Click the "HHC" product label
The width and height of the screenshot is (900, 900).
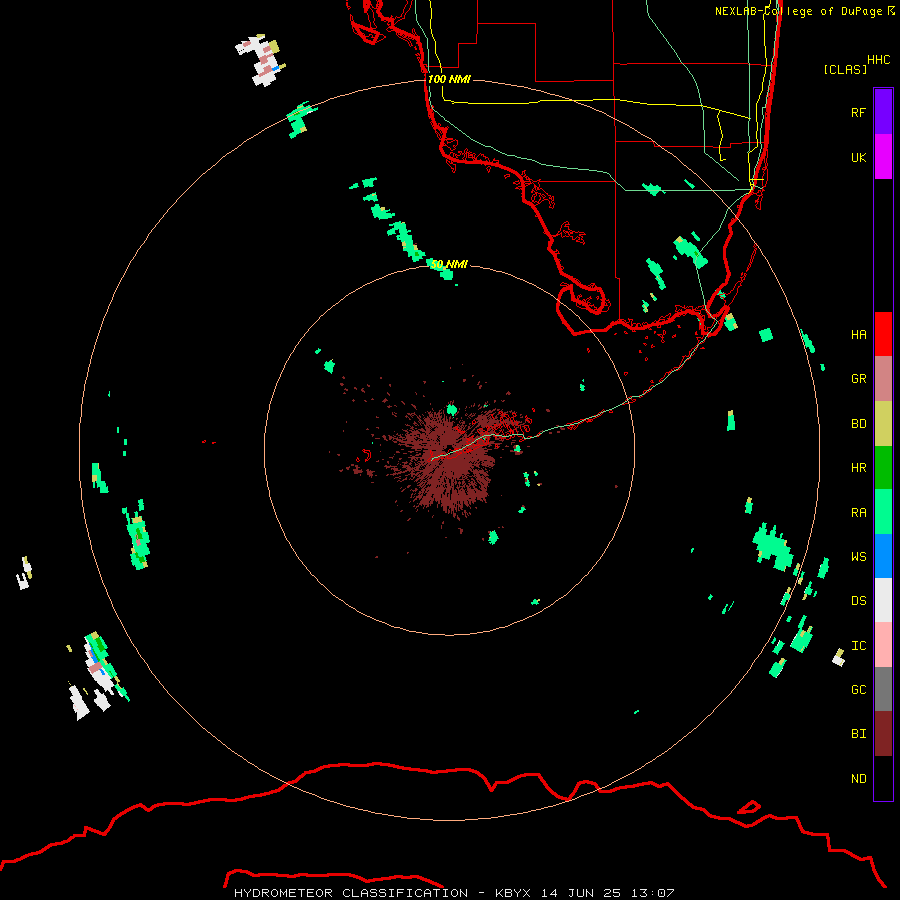click(x=879, y=60)
